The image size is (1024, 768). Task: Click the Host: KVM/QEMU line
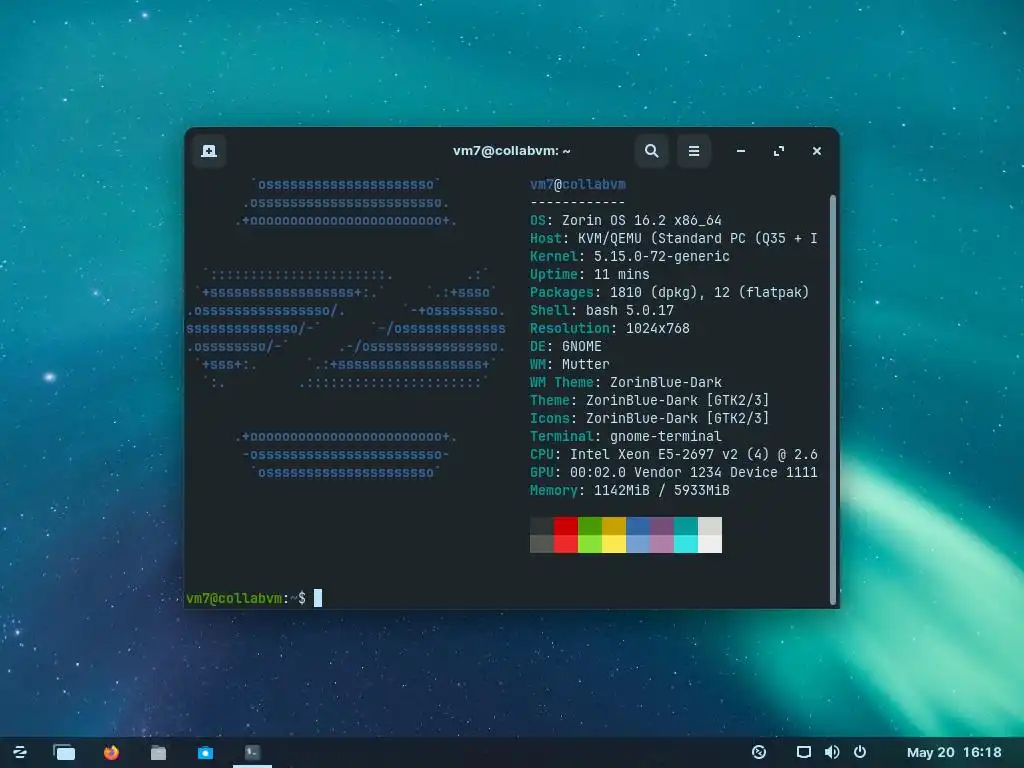coord(673,238)
